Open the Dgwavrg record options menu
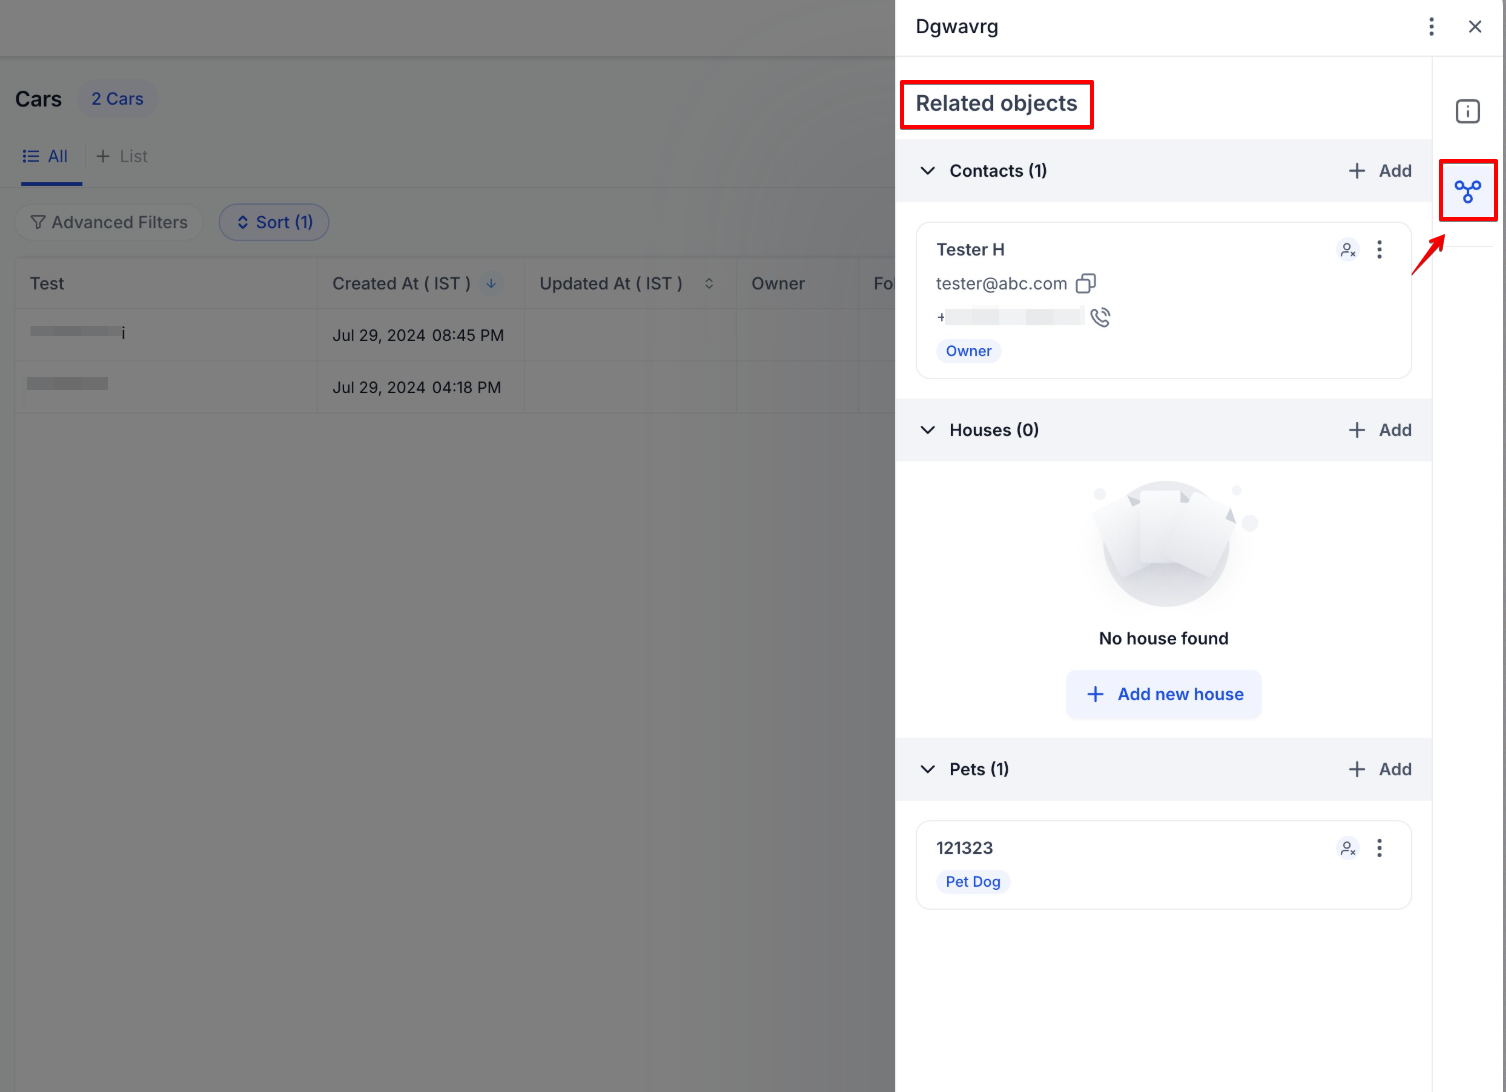The height and width of the screenshot is (1092, 1506). (x=1431, y=27)
